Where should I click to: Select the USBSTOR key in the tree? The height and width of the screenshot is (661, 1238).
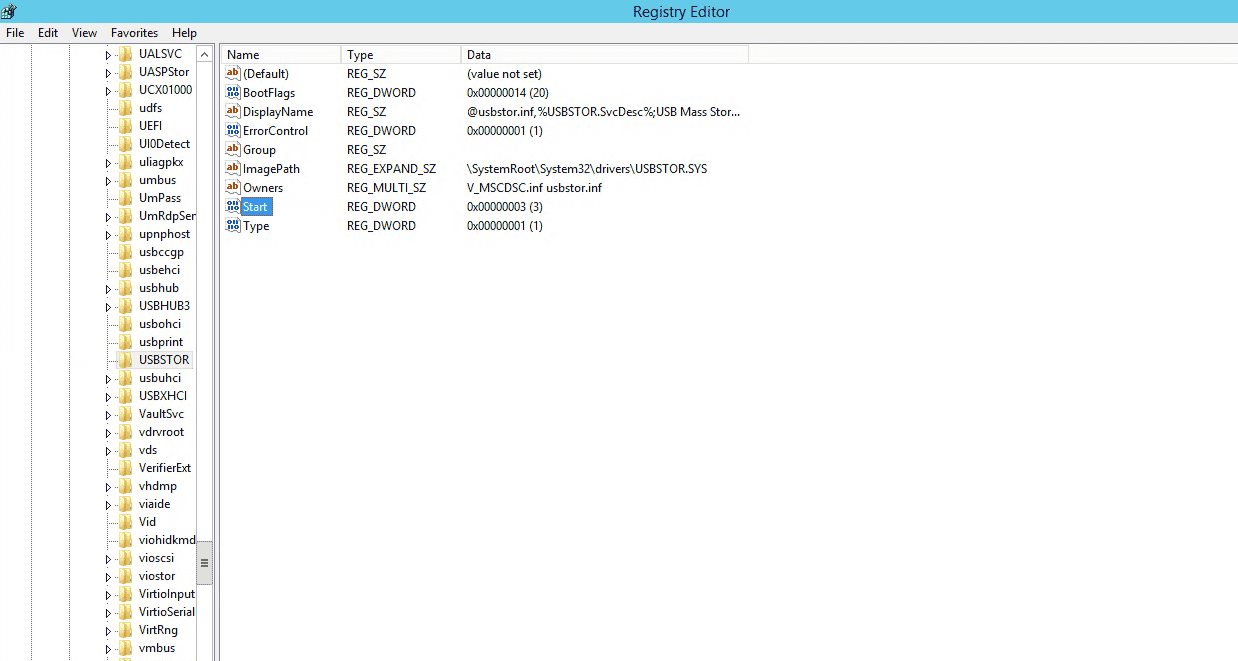pyautogui.click(x=164, y=360)
